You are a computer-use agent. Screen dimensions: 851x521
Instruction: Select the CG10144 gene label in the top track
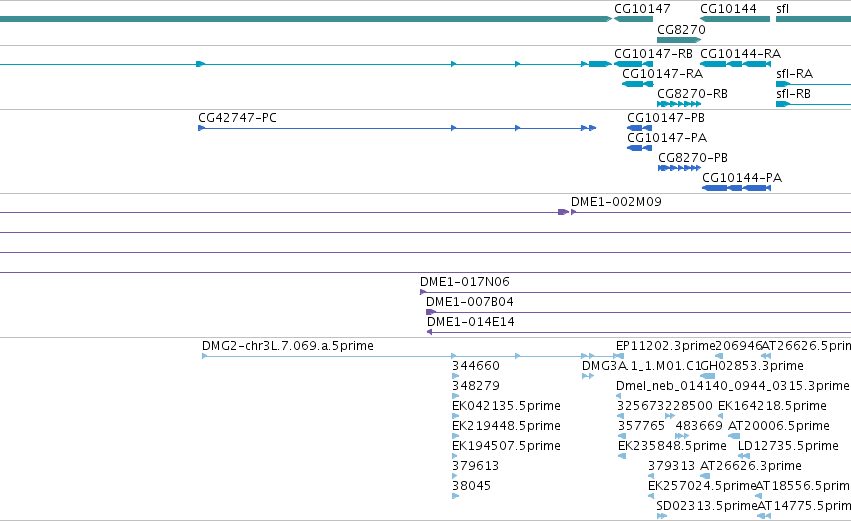click(x=728, y=9)
